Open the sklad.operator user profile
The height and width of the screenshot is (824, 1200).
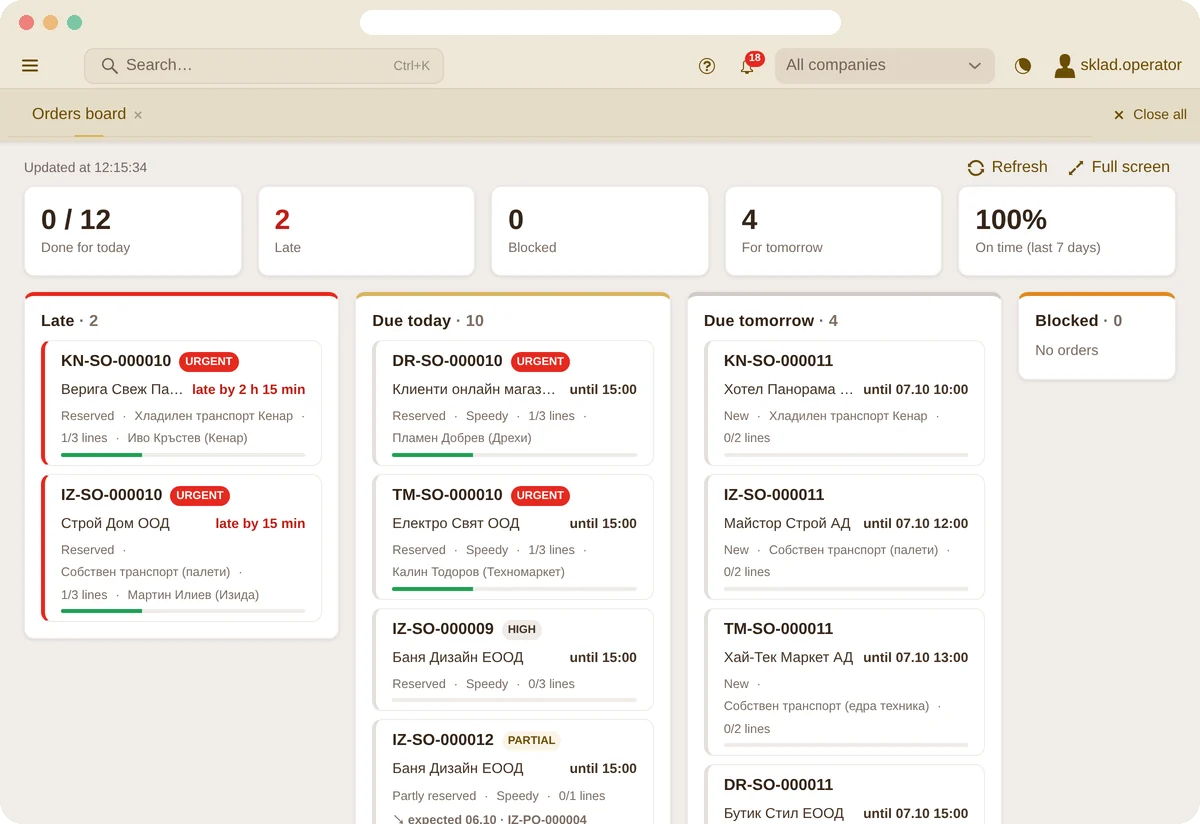point(1118,66)
